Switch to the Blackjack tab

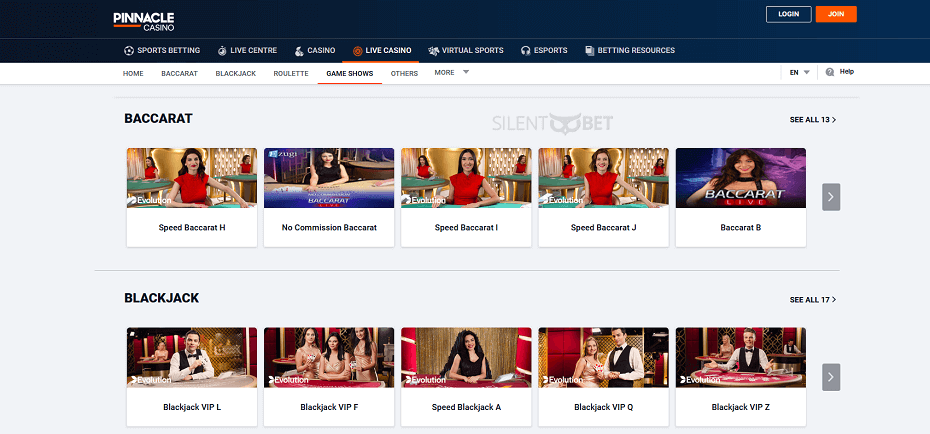click(235, 74)
